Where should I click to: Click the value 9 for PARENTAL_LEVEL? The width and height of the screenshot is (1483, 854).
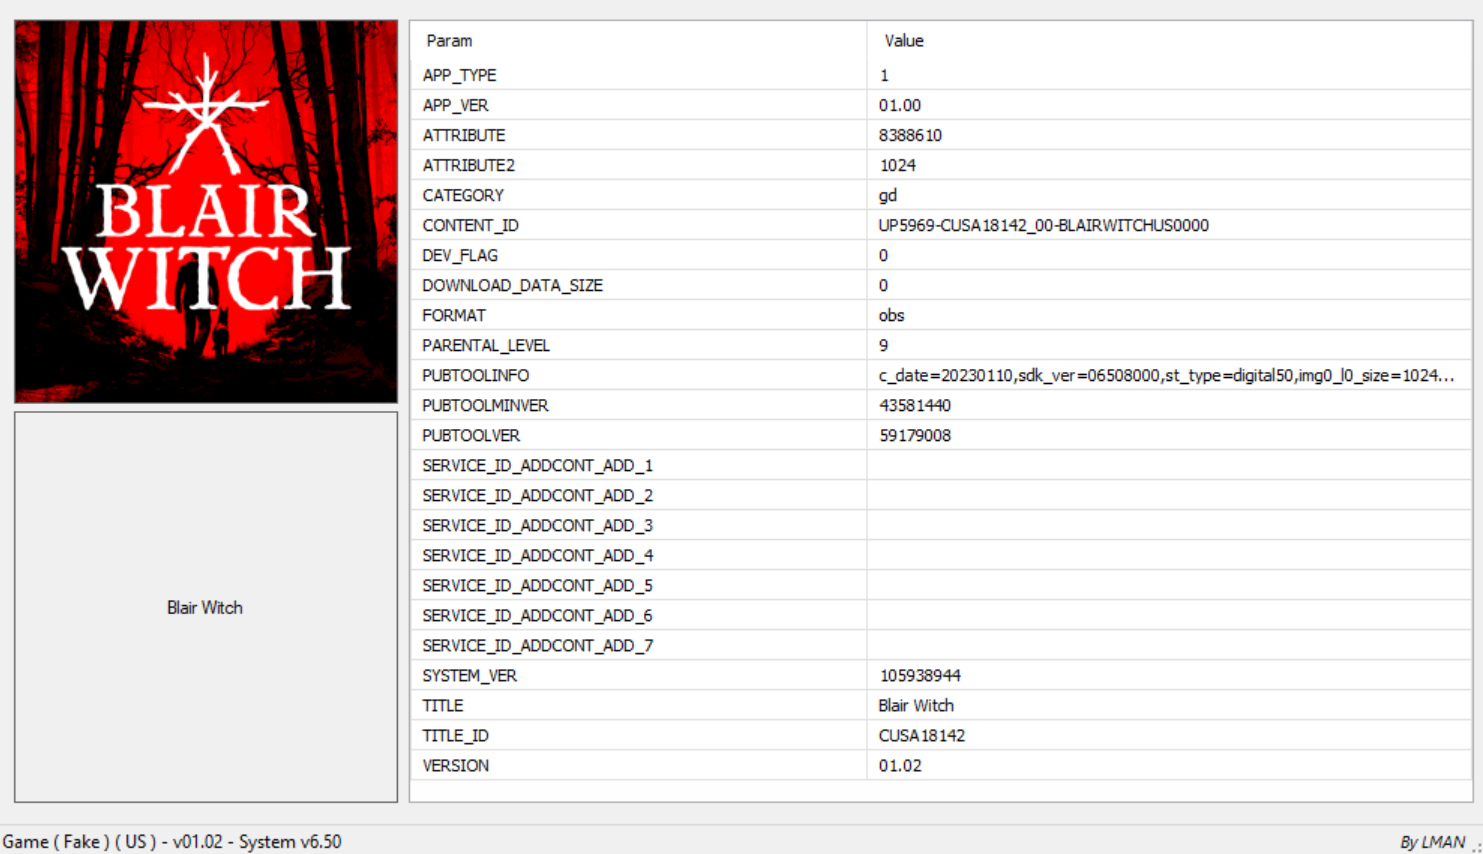coord(883,345)
